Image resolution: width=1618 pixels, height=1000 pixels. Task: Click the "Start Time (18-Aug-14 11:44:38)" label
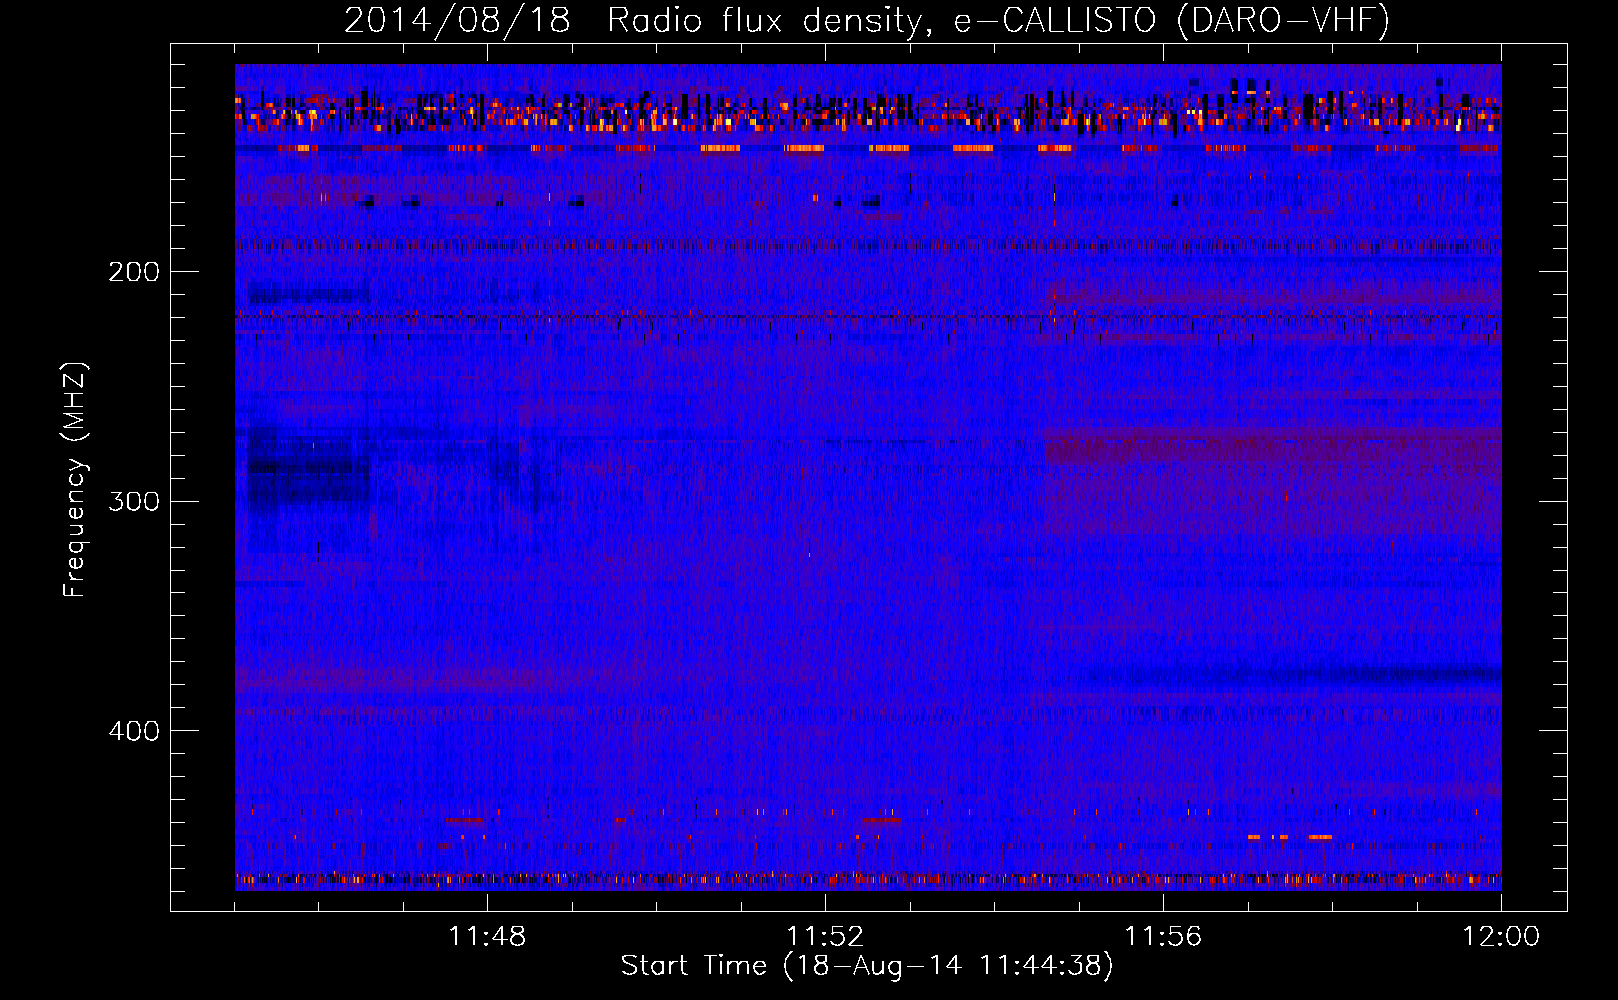pos(867,966)
